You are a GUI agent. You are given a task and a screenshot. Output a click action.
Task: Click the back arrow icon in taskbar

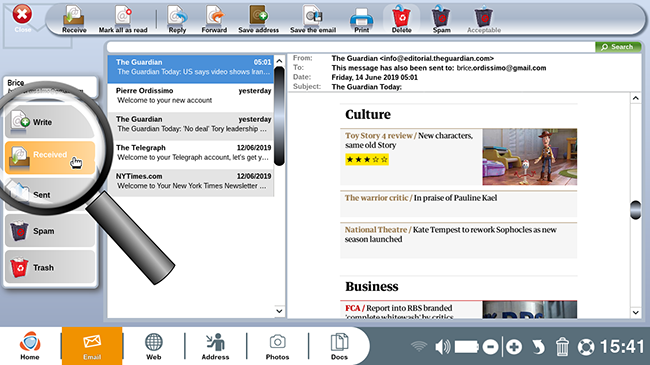click(x=538, y=347)
